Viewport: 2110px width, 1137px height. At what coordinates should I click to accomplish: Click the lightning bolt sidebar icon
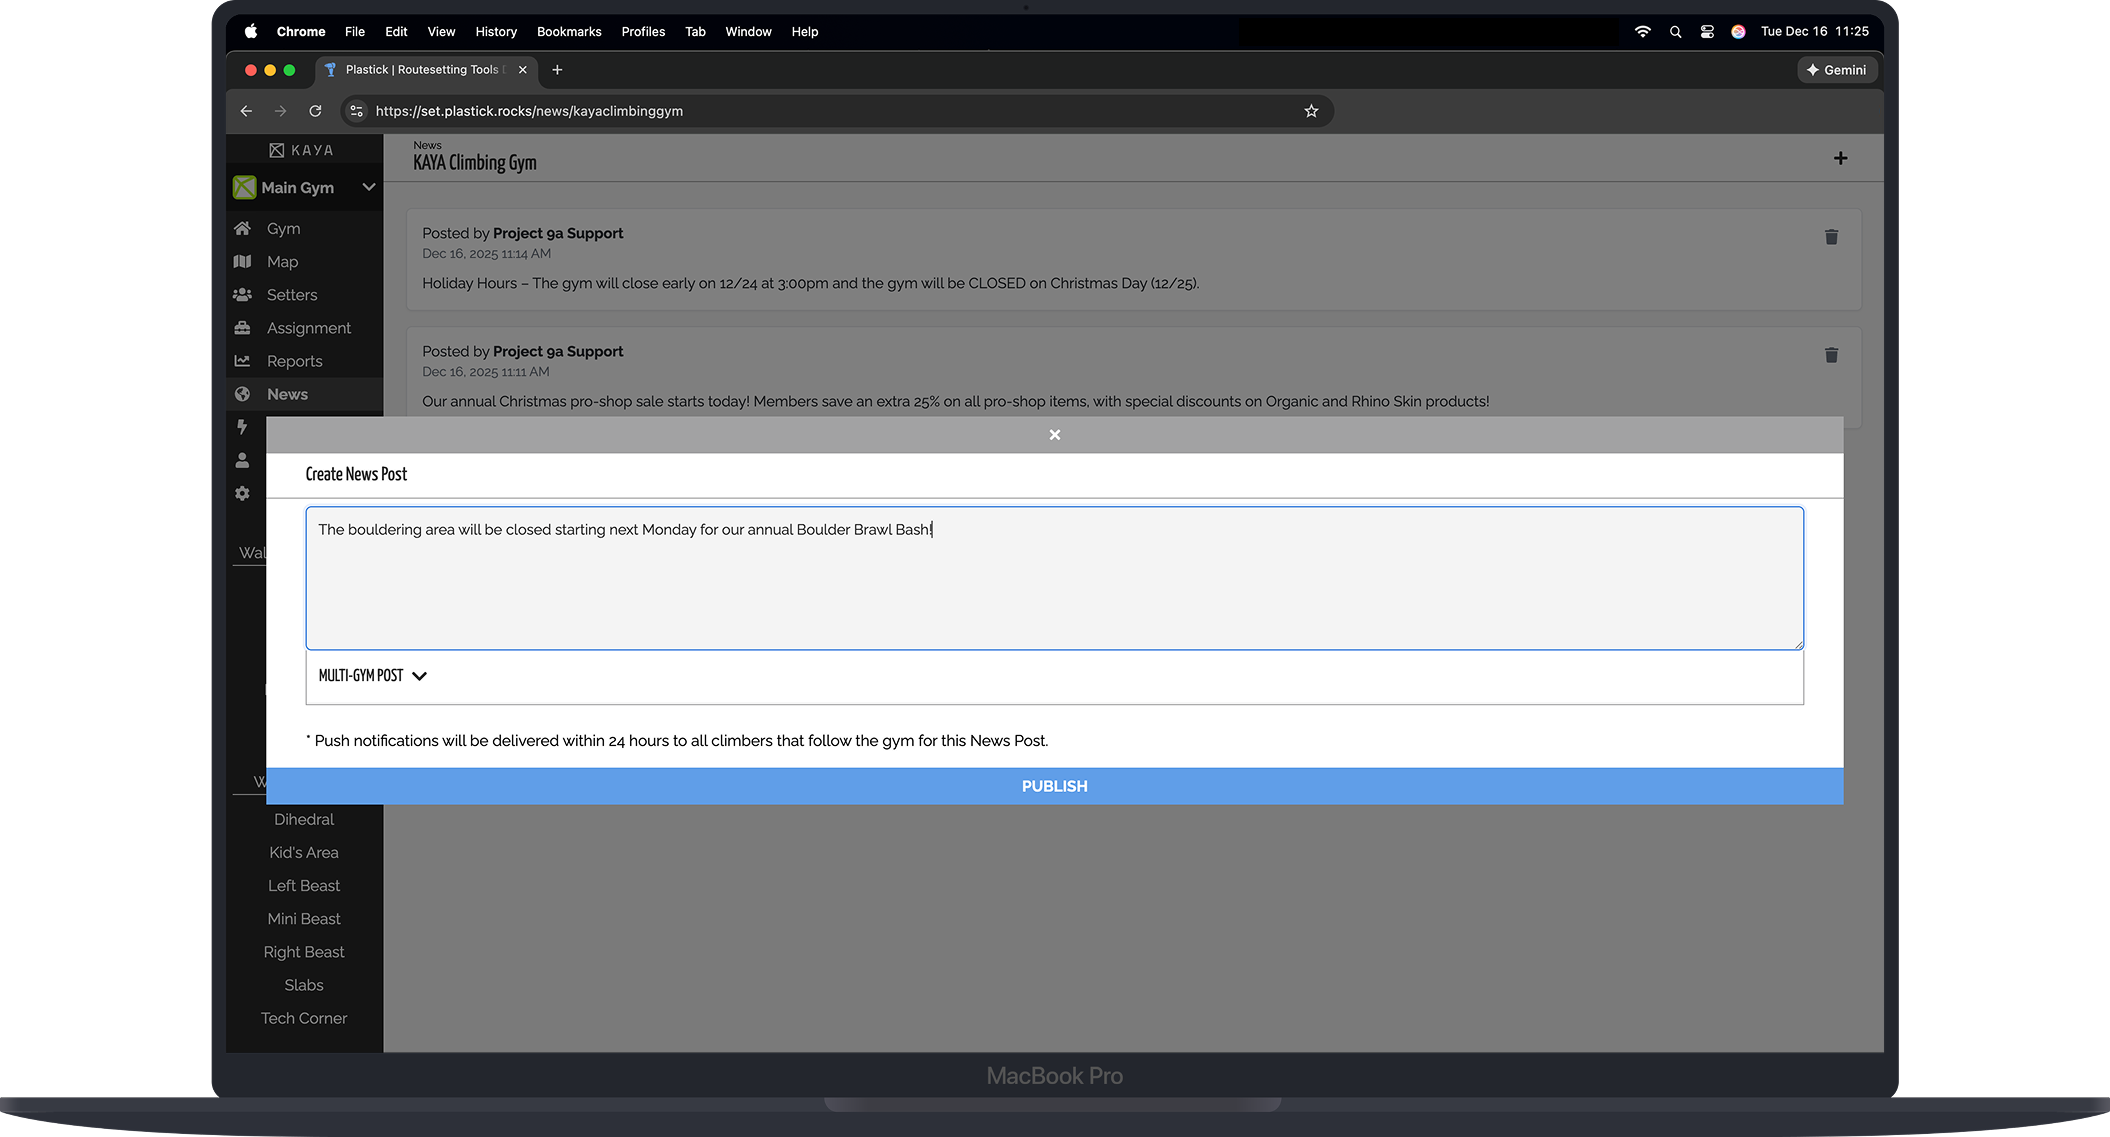click(242, 427)
